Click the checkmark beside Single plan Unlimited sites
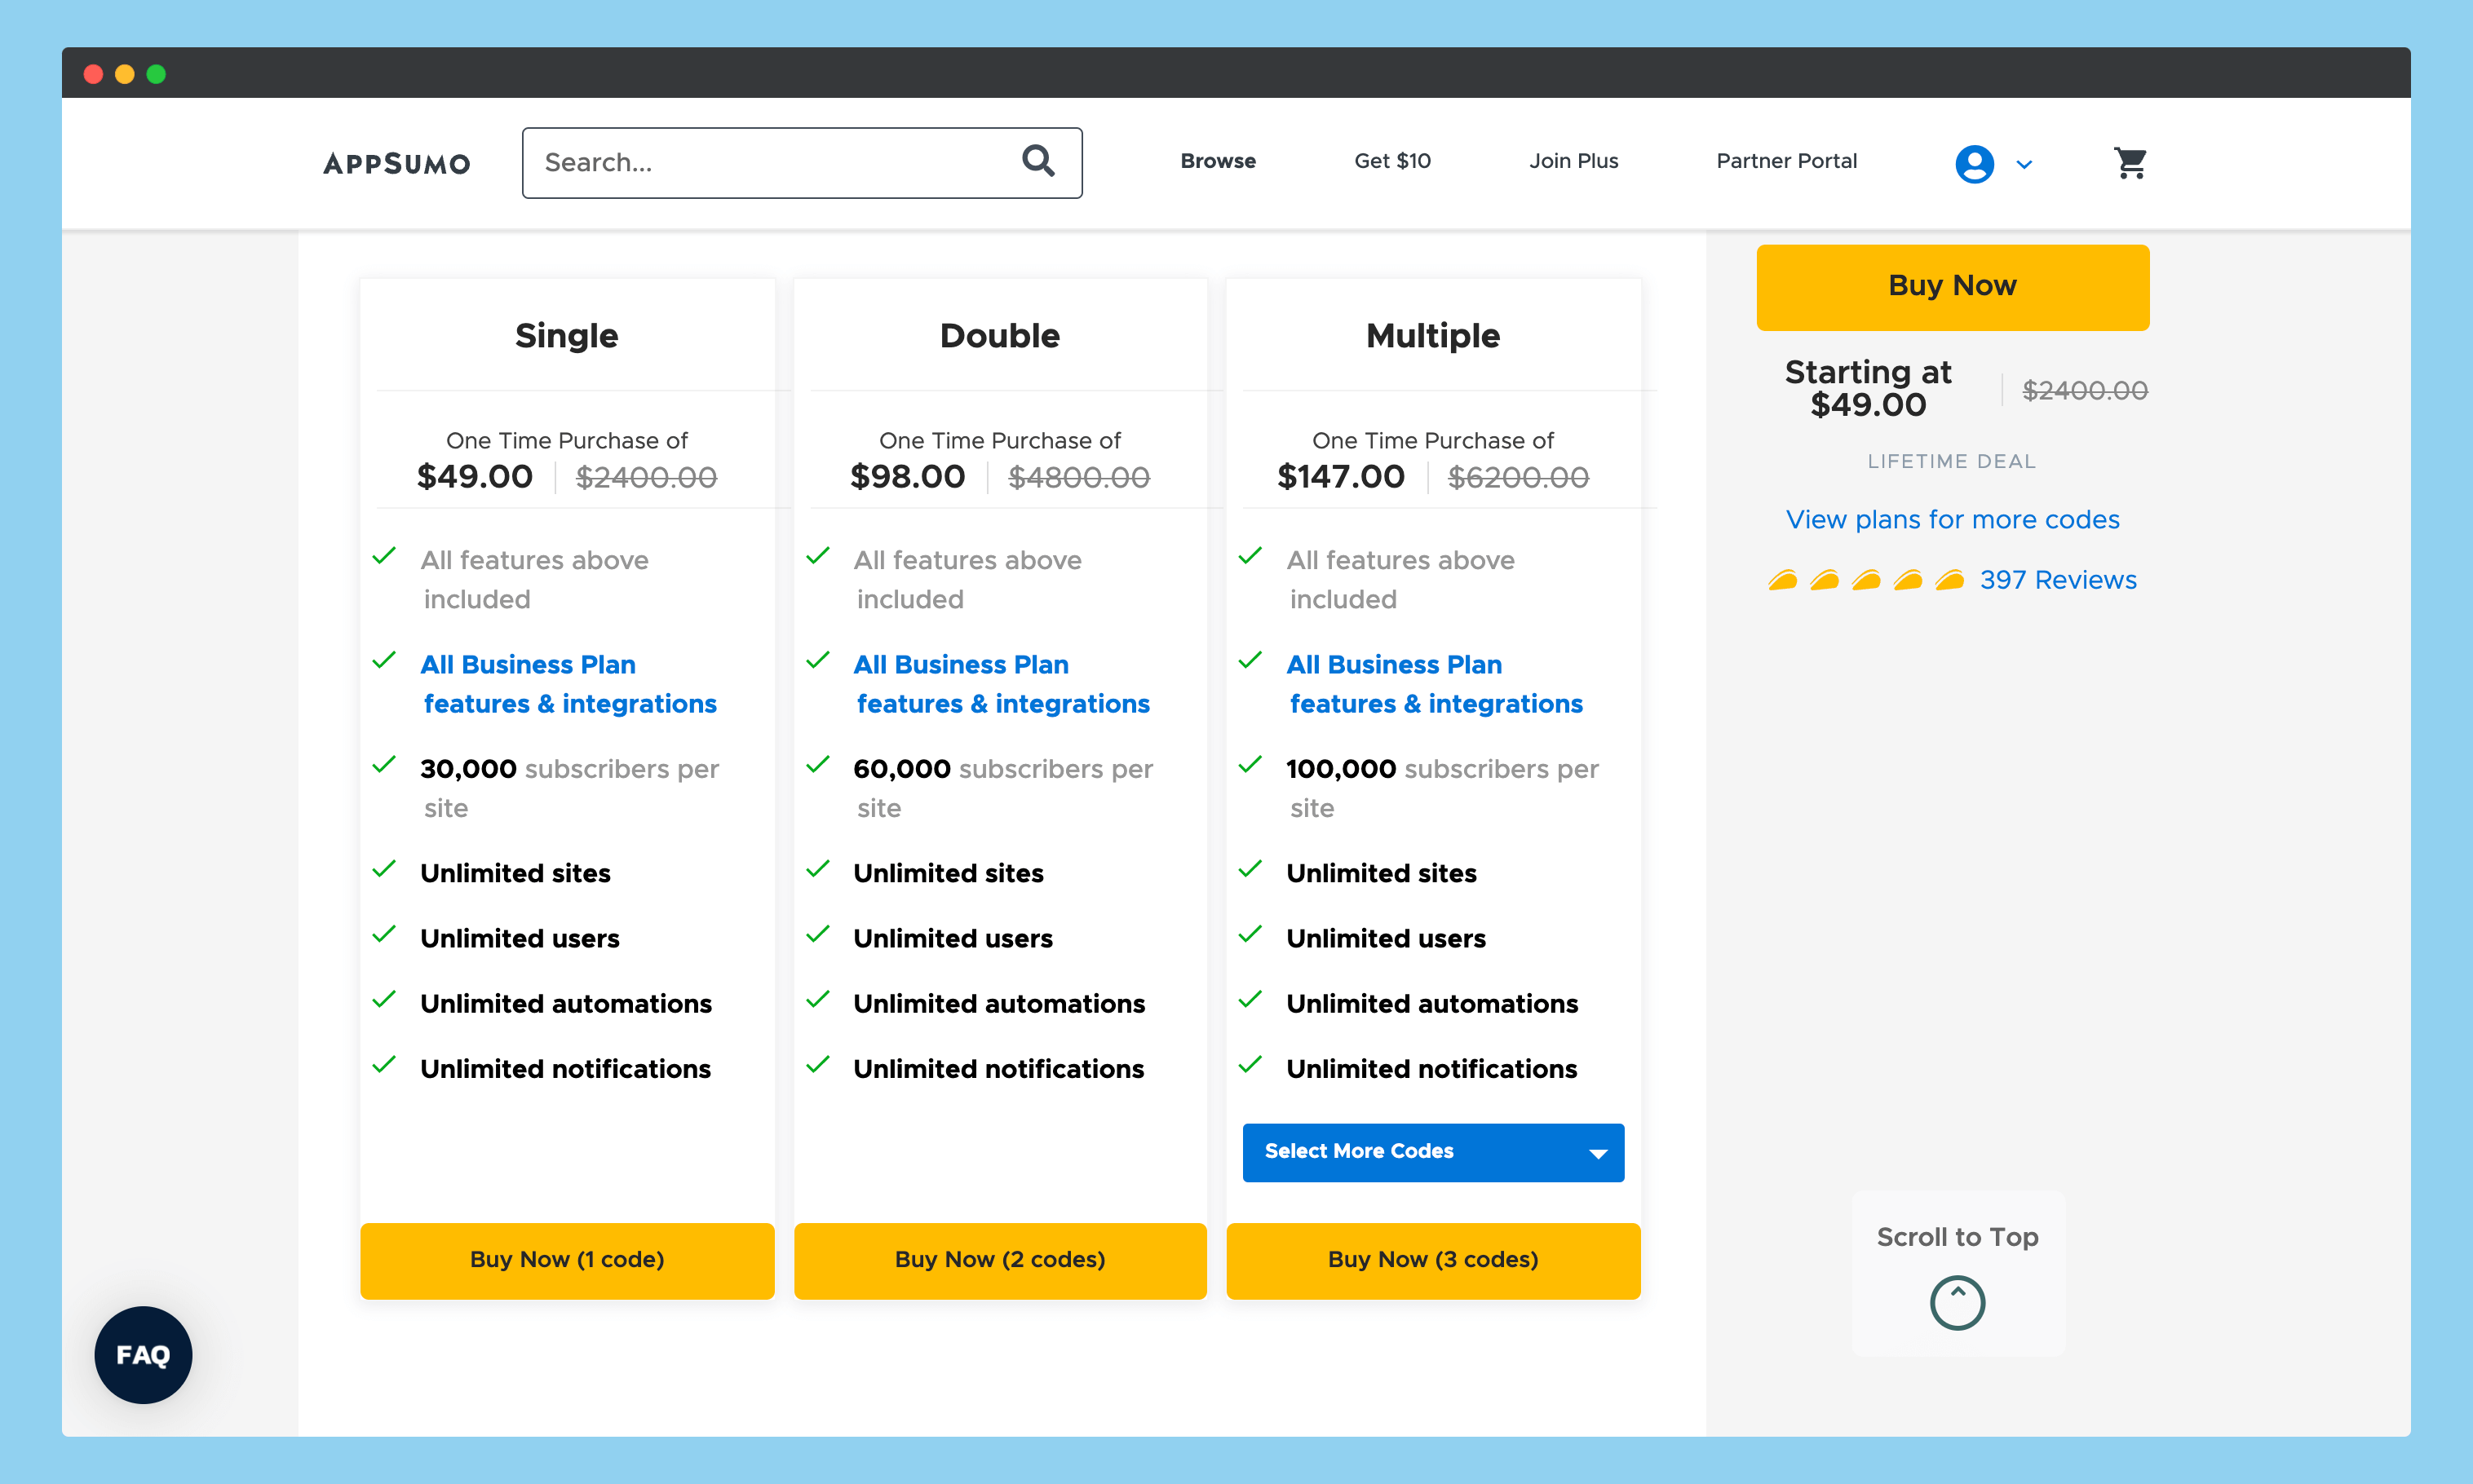This screenshot has height=1484, width=2473. point(384,869)
